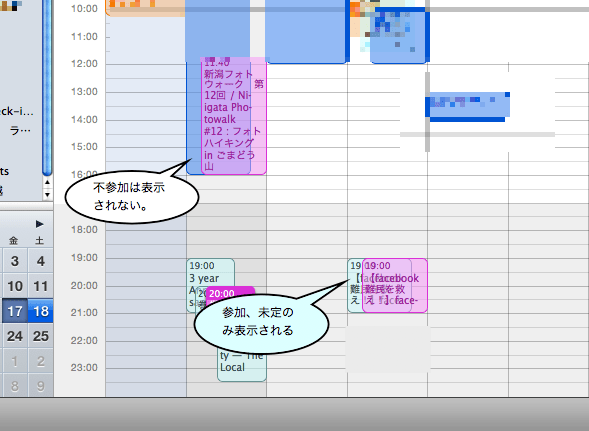This screenshot has height=431, width=589.
Task: Select date 10 in mini calendar
Action: pos(14,286)
